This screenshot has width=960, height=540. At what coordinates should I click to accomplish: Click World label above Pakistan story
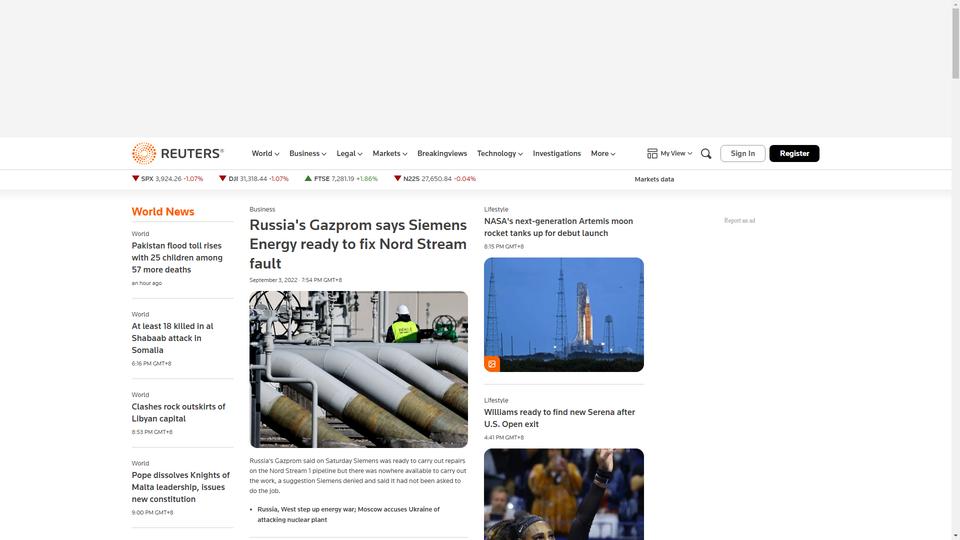pyautogui.click(x=140, y=234)
